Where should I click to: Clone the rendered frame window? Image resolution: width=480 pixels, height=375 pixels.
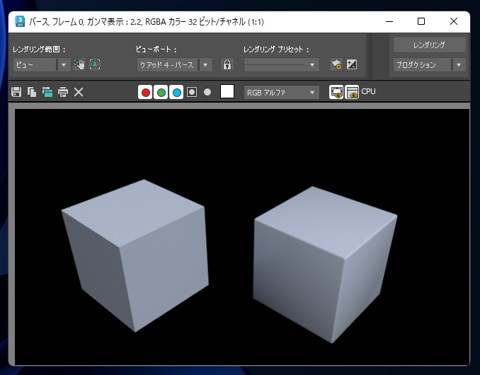coord(47,92)
